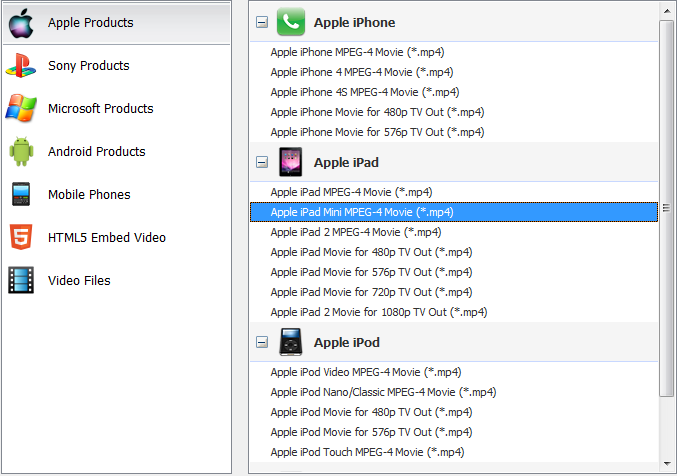Click the Apple logo icon
Image resolution: width=677 pixels, height=476 pixels.
(21, 23)
